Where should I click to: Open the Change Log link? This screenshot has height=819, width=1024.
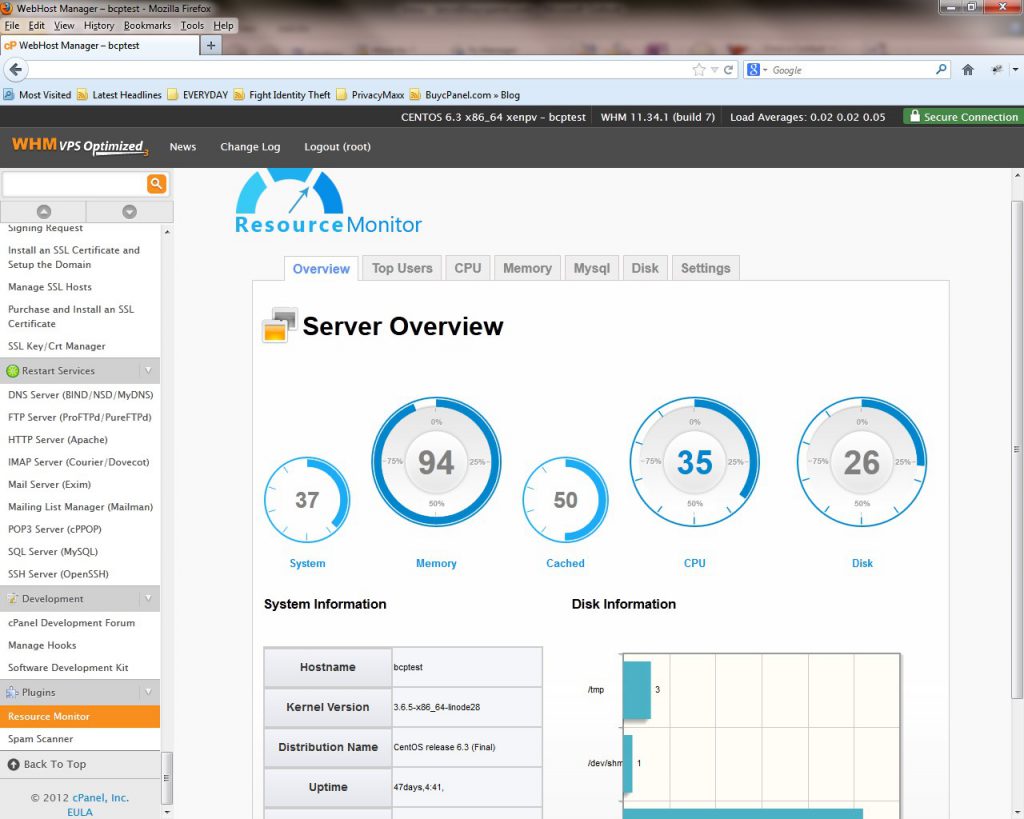pos(250,147)
